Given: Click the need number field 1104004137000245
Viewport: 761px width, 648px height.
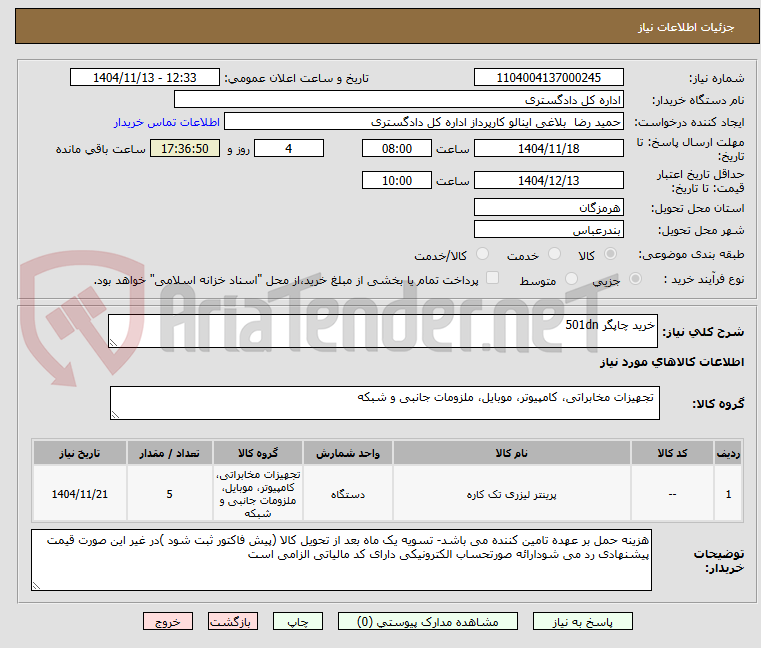Looking at the screenshot, I should pyautogui.click(x=548, y=77).
